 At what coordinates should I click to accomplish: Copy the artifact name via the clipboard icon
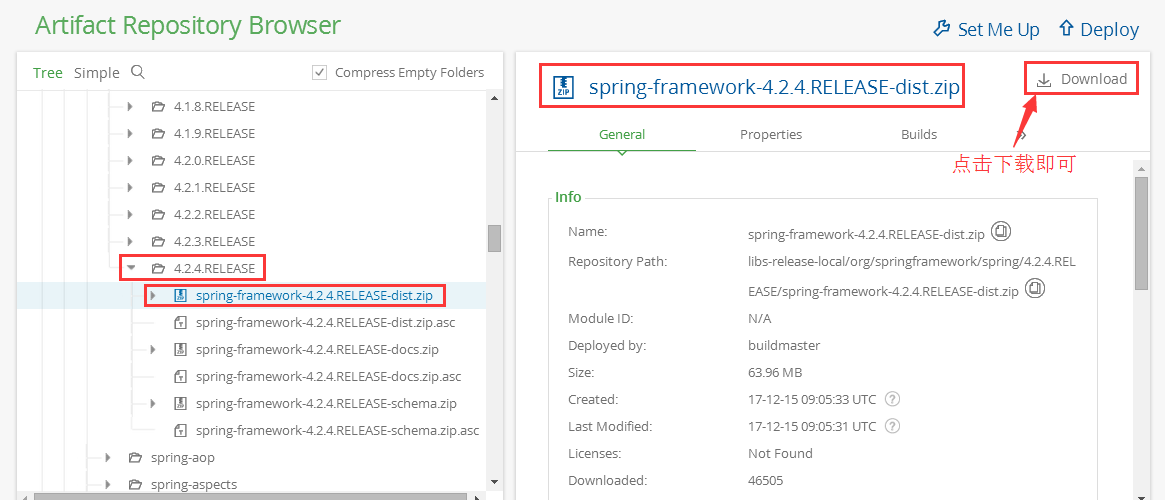point(1001,231)
